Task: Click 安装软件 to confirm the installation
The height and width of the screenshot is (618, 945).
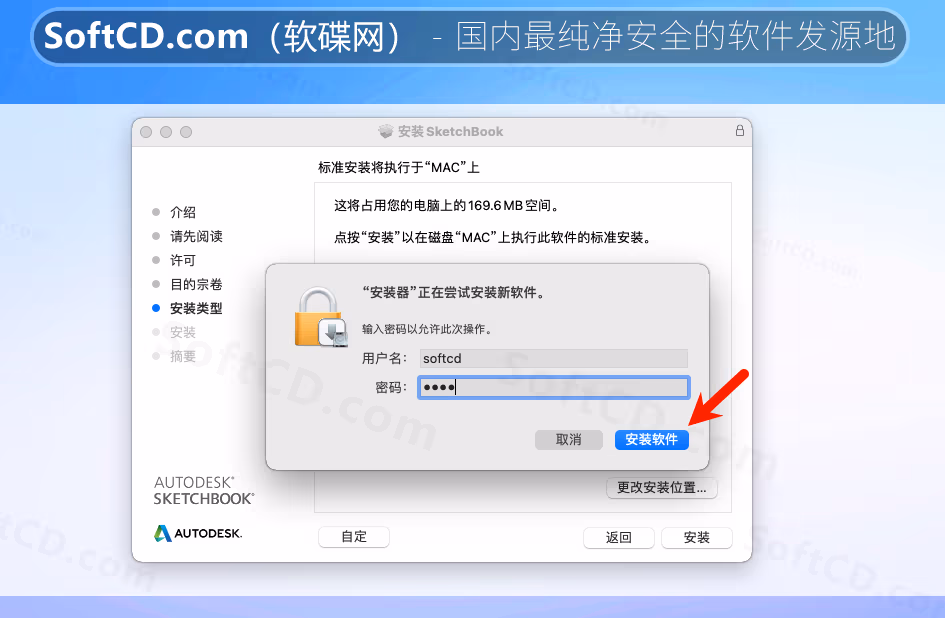Action: [651, 440]
